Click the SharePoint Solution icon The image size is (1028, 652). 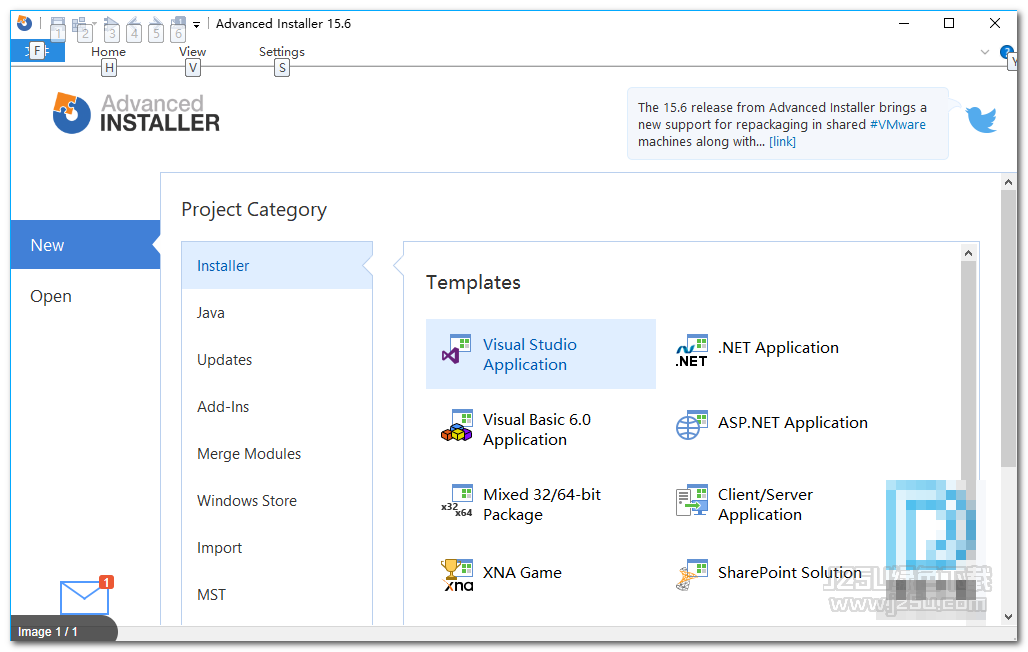[x=692, y=575]
